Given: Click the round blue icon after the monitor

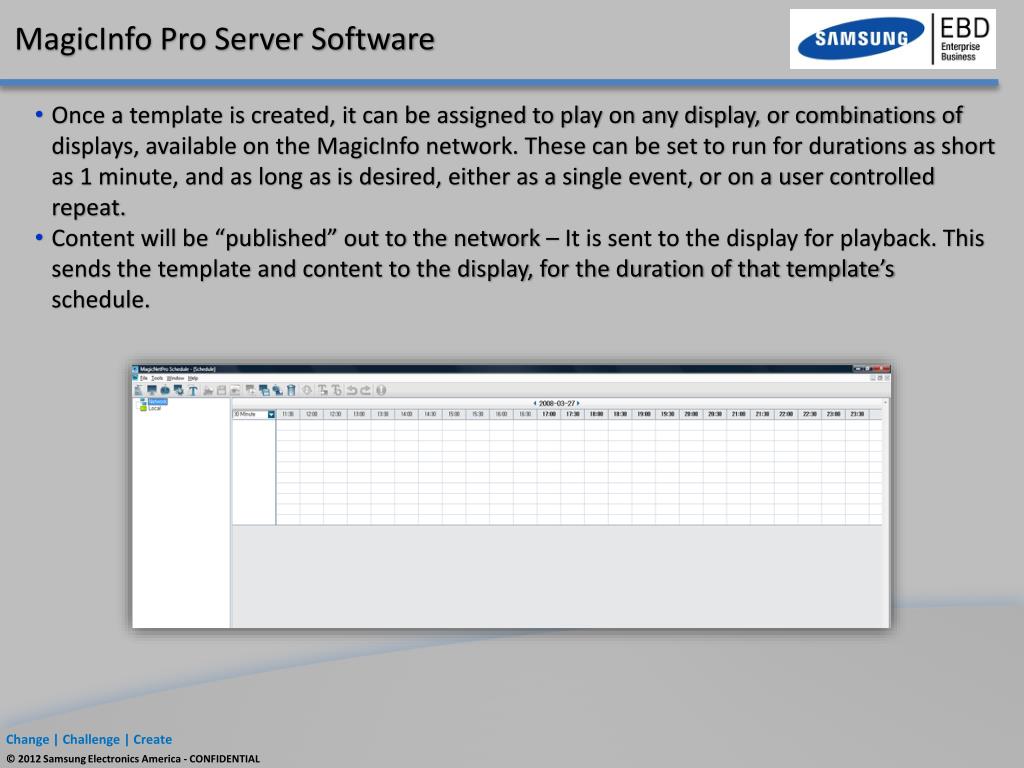Looking at the screenshot, I should (x=165, y=390).
